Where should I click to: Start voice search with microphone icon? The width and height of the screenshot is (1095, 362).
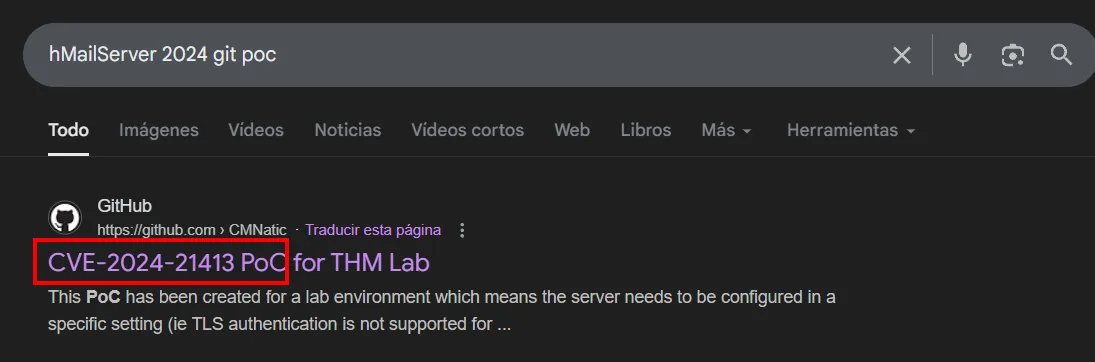pyautogui.click(x=962, y=55)
